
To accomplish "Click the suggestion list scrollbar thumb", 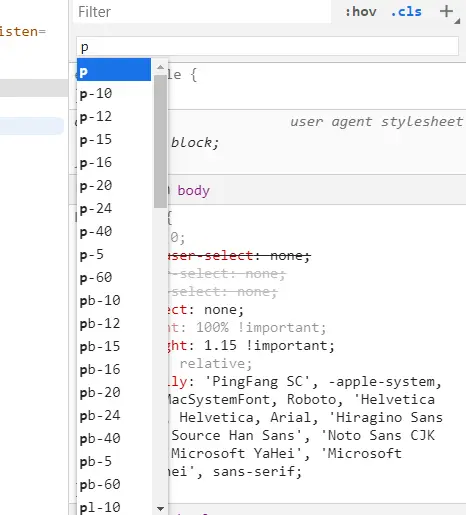I will [160, 141].
